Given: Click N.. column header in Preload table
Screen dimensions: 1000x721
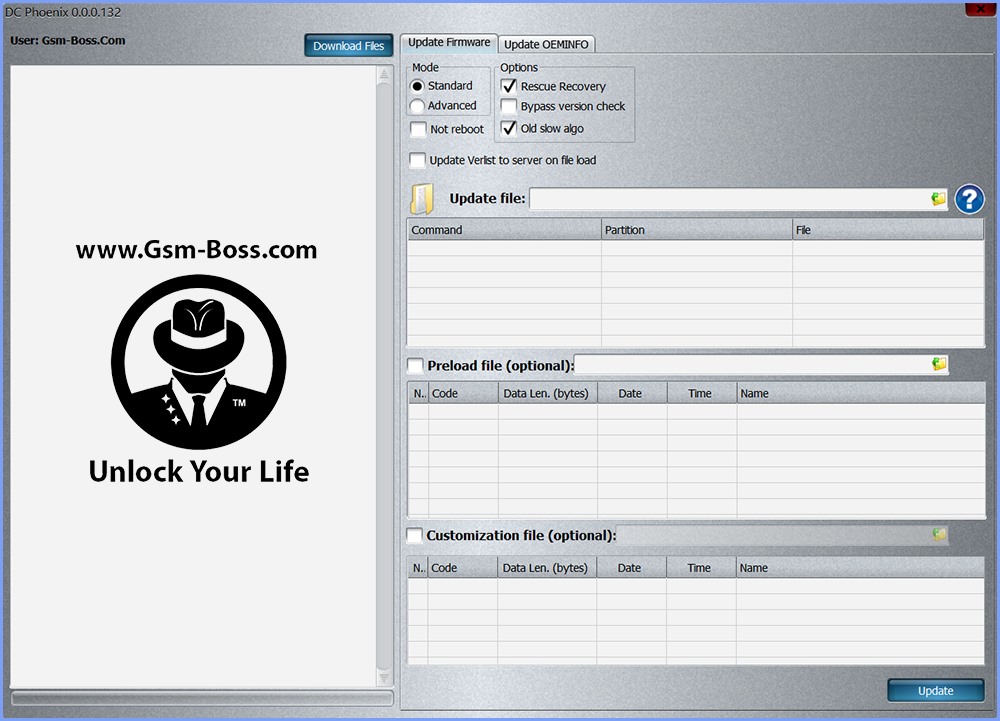Looking at the screenshot, I should coord(418,393).
